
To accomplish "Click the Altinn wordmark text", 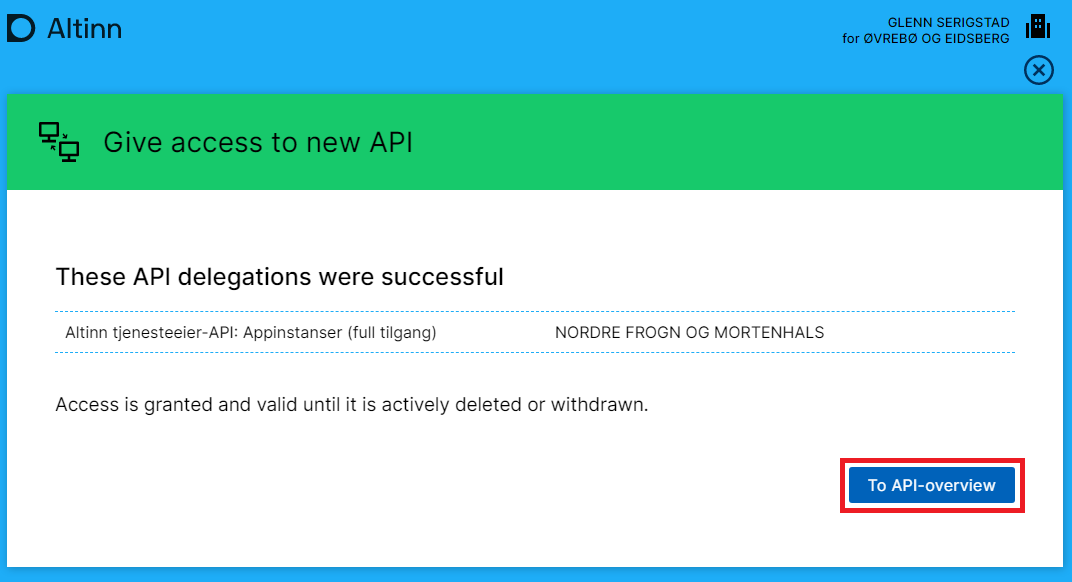I will point(84,29).
